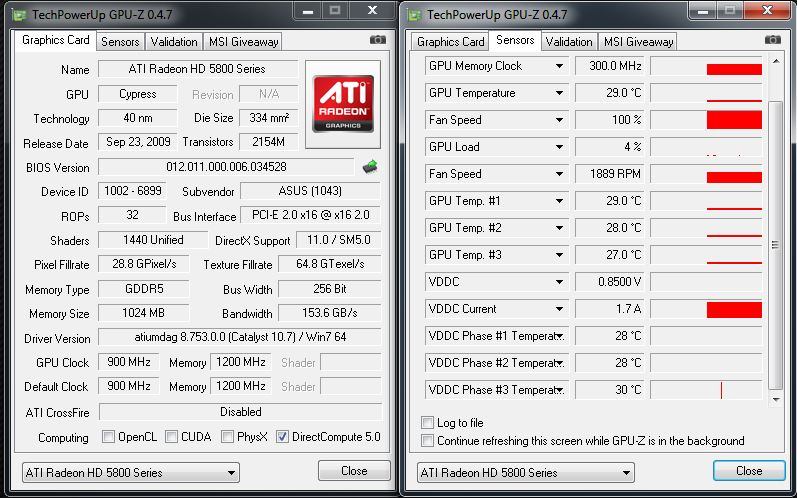
Task: Click the BIOS save chip icon
Action: tap(370, 166)
